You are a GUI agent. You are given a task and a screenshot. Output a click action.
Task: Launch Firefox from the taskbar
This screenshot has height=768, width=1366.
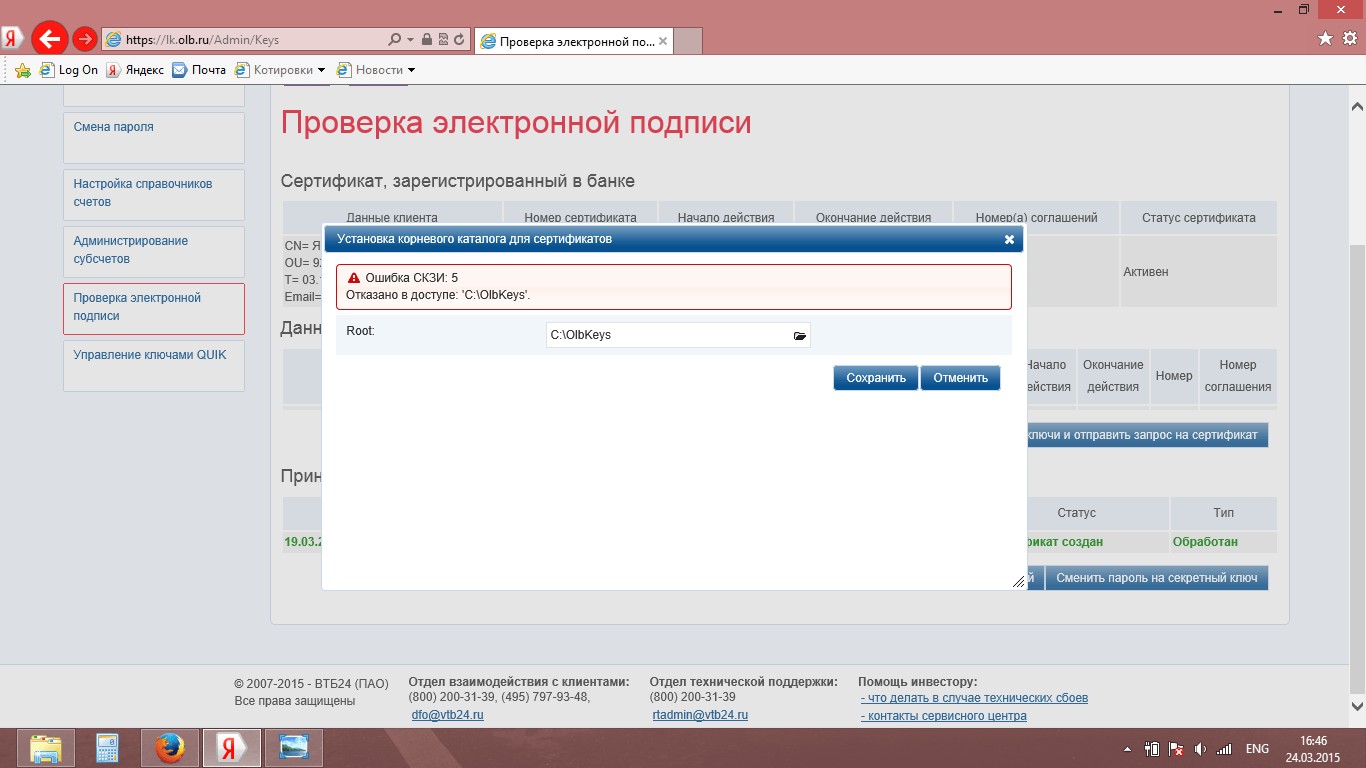pos(170,747)
